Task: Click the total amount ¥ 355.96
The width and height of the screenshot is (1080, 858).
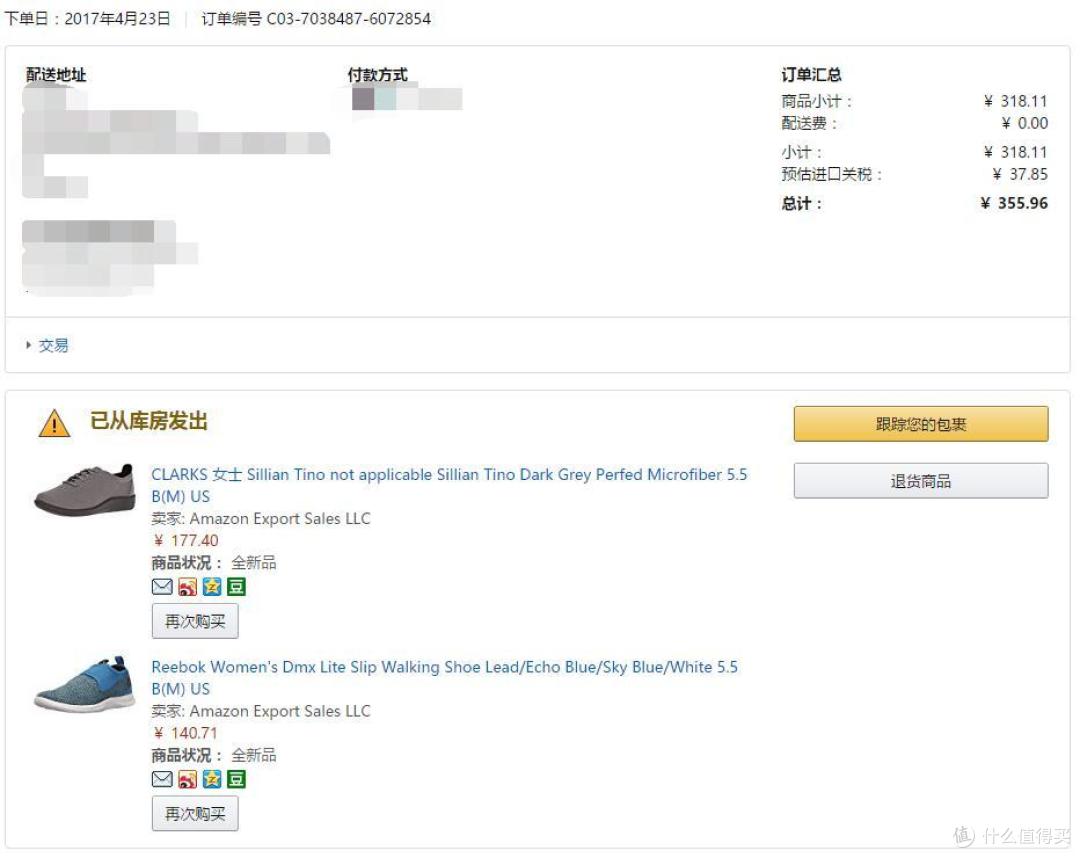Action: [x=1014, y=203]
